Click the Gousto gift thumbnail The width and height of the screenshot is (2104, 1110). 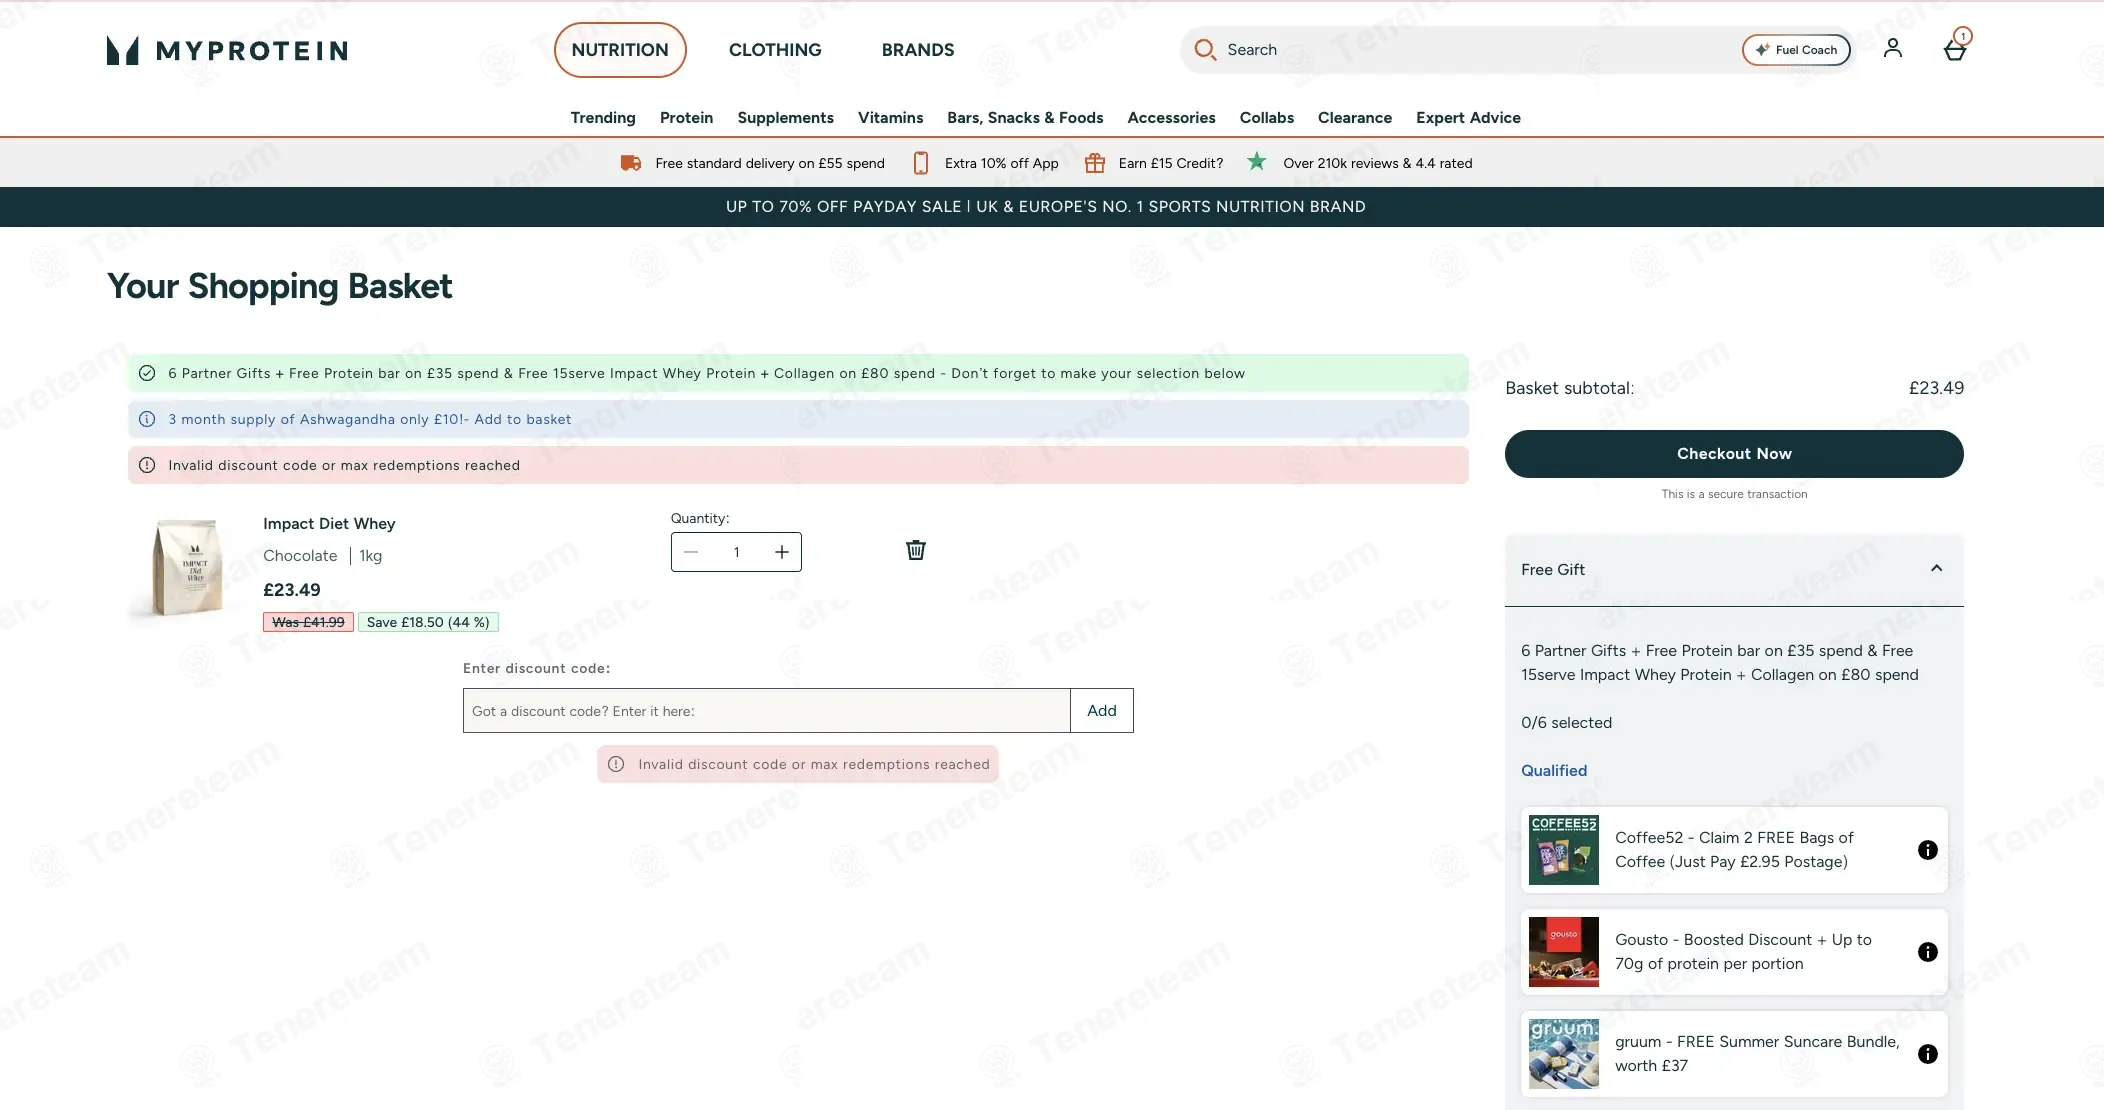[x=1564, y=952]
